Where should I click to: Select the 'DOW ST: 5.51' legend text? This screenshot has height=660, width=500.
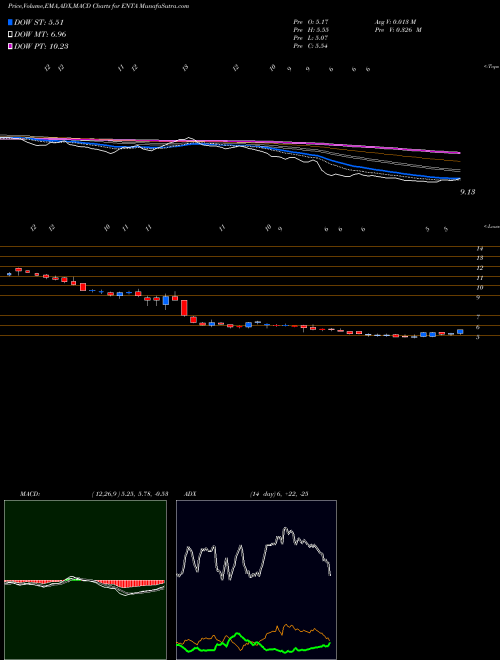click(x=39, y=22)
